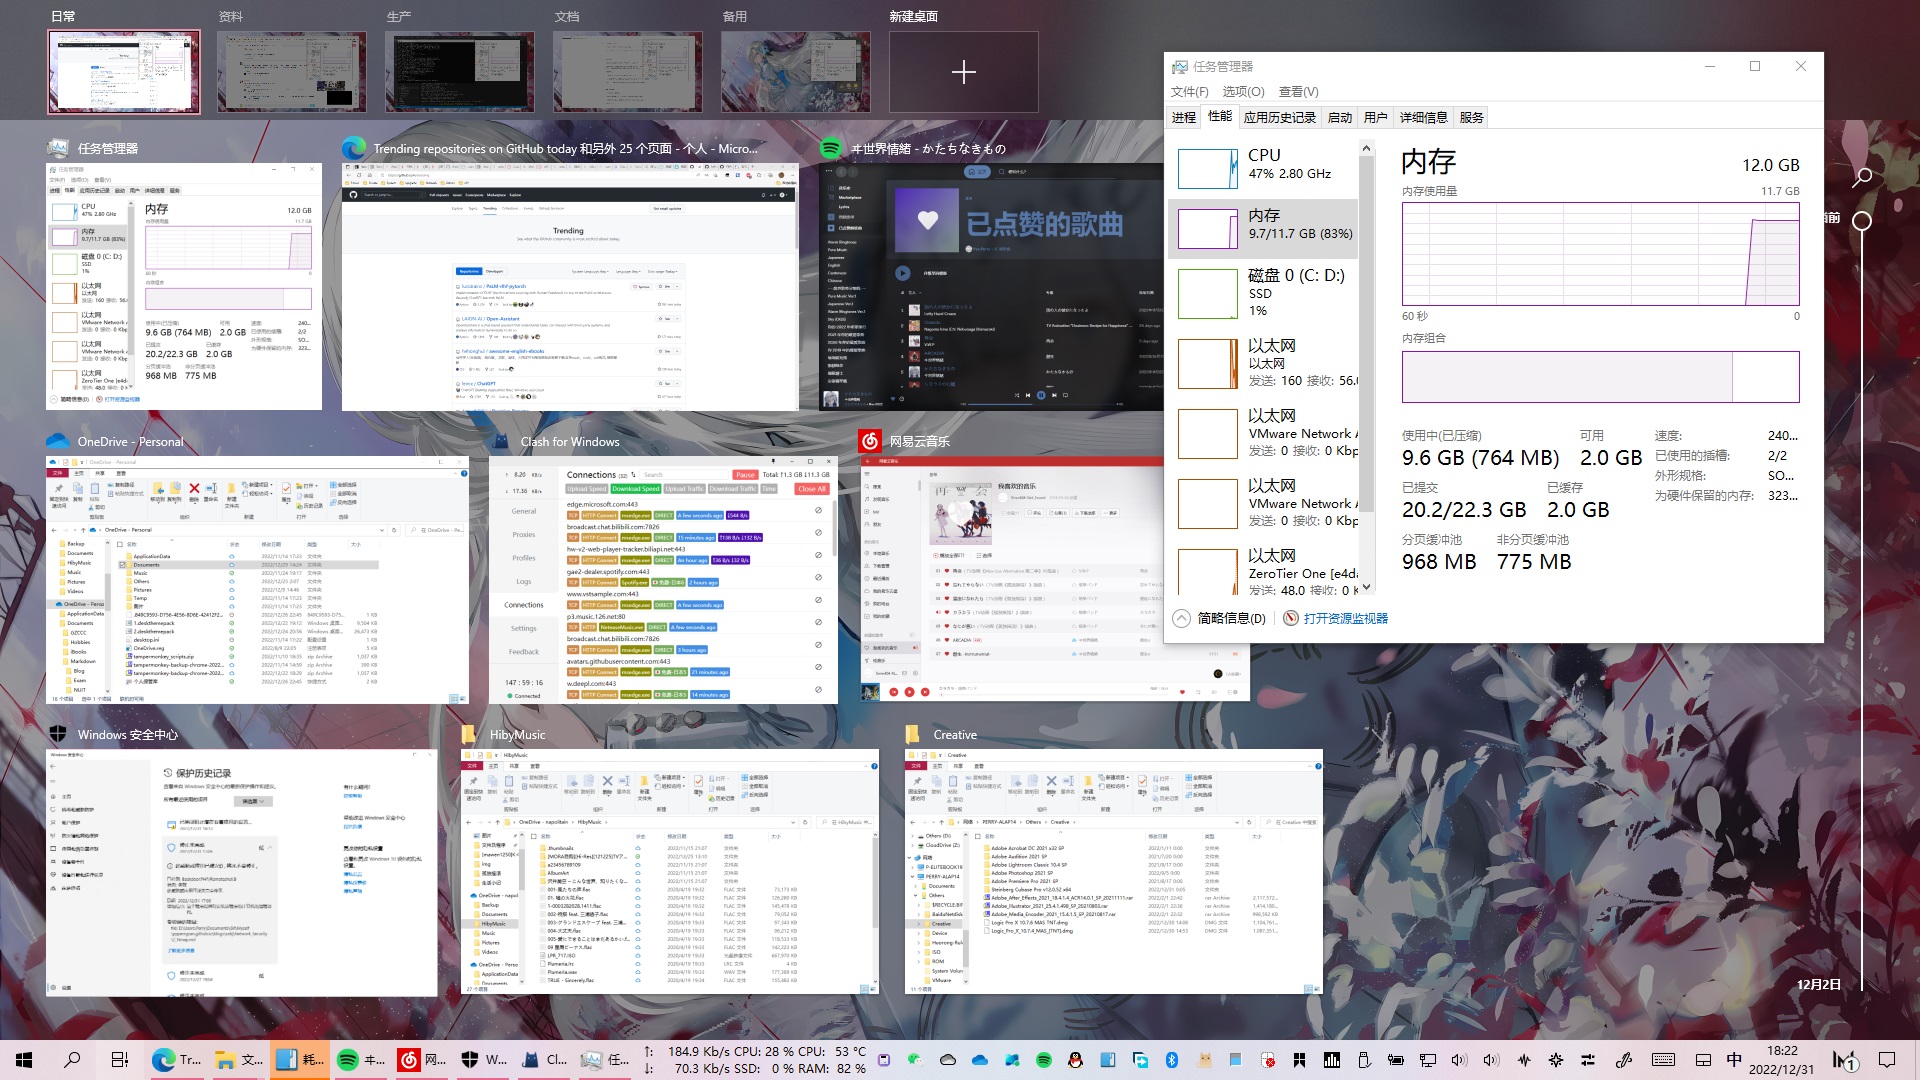Click the Bluetooth icon in system tray
The height and width of the screenshot is (1080, 1920).
(x=1172, y=1060)
